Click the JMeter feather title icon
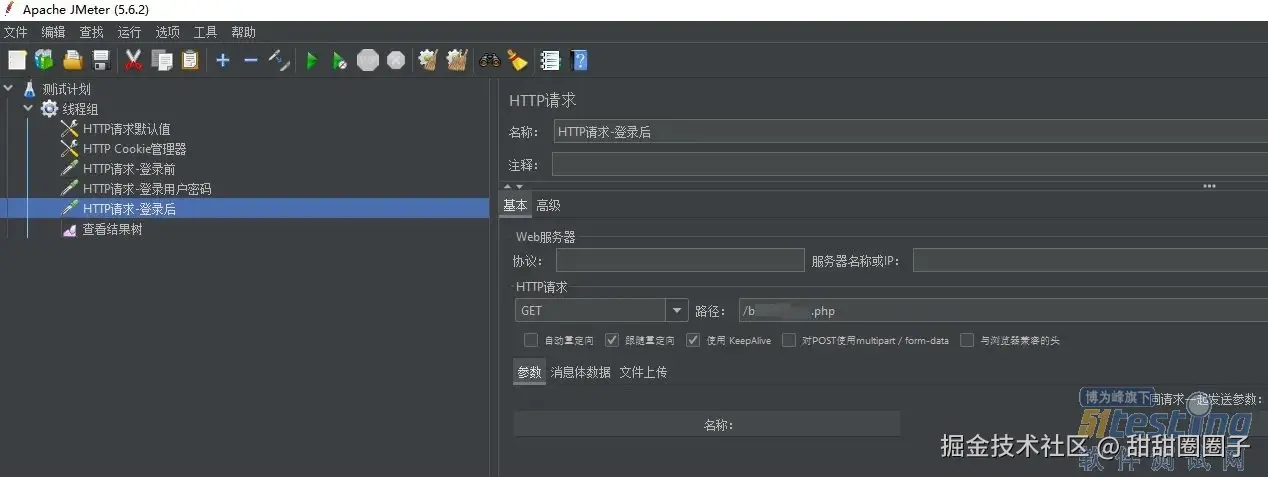Screen dimensions: 1268x477 click(x=9, y=9)
